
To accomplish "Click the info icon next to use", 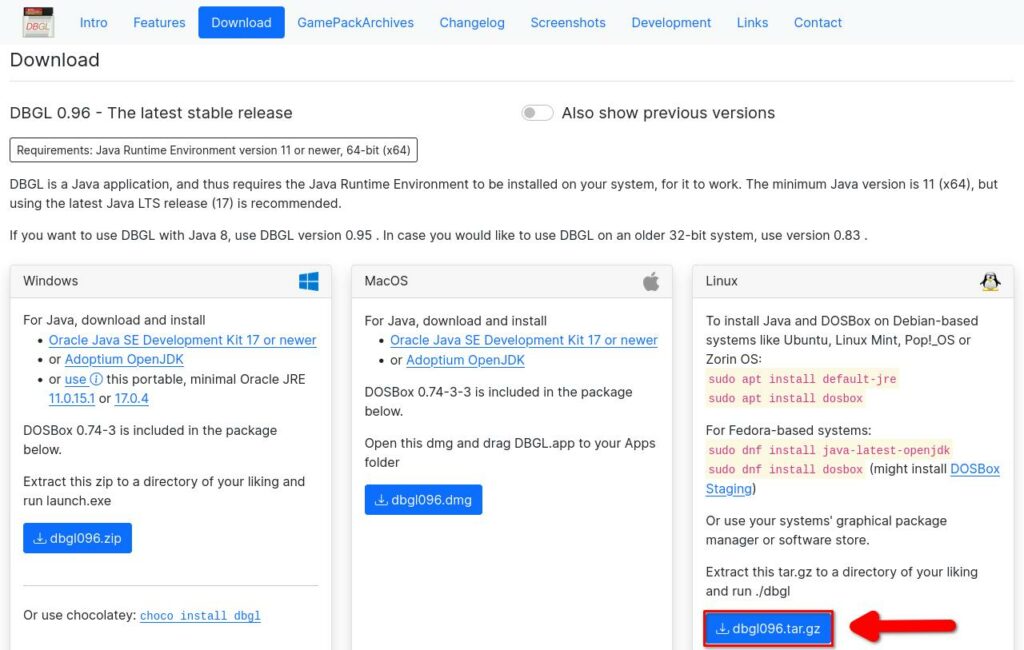I will (x=97, y=380).
